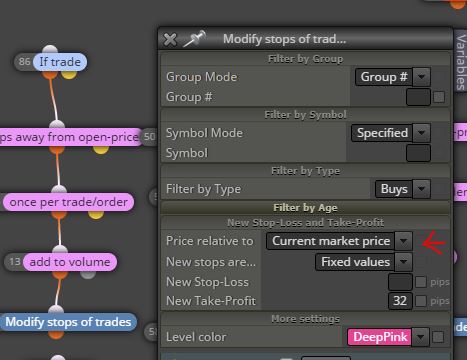Click the Filter by Symbol section header
Viewport: 467px width, 360px height.
[305, 115]
